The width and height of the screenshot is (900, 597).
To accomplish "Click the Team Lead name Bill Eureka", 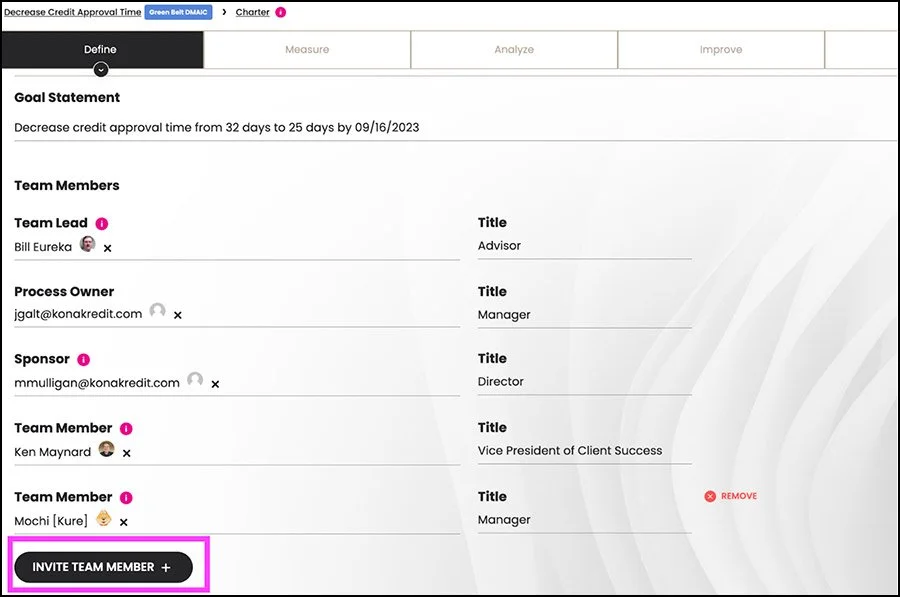I will (43, 247).
